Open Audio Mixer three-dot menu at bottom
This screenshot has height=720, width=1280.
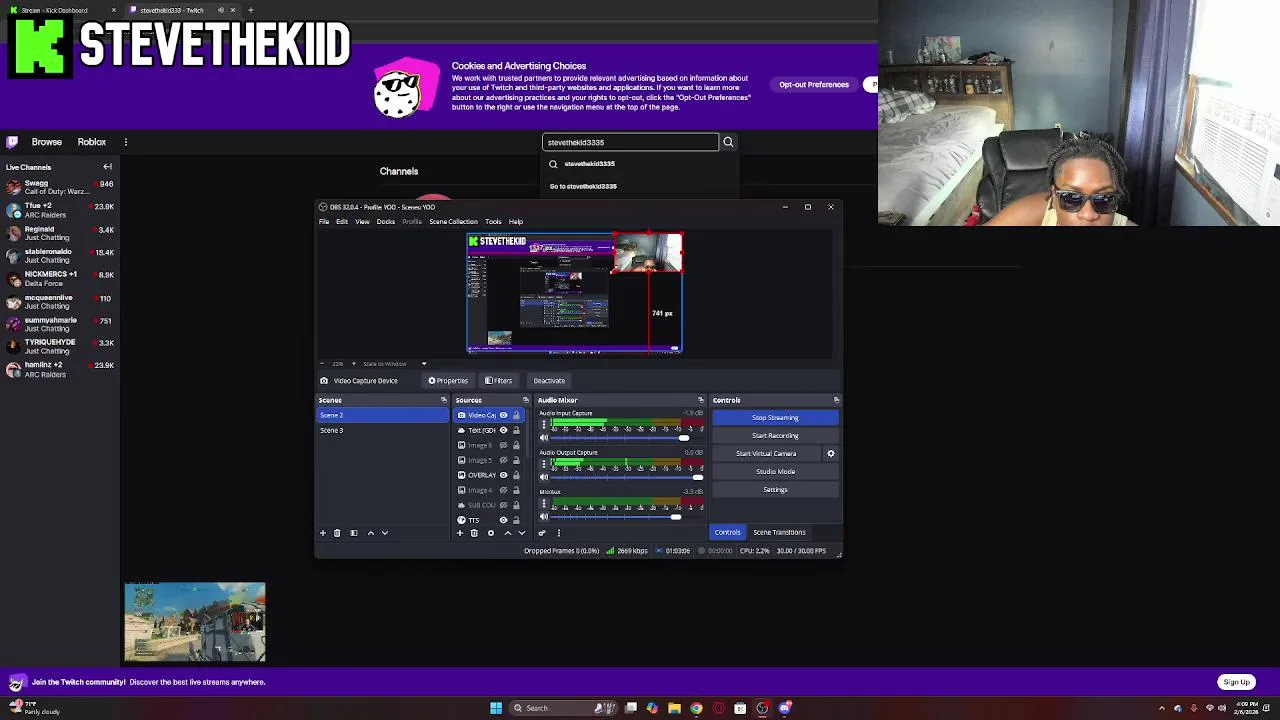coord(559,533)
